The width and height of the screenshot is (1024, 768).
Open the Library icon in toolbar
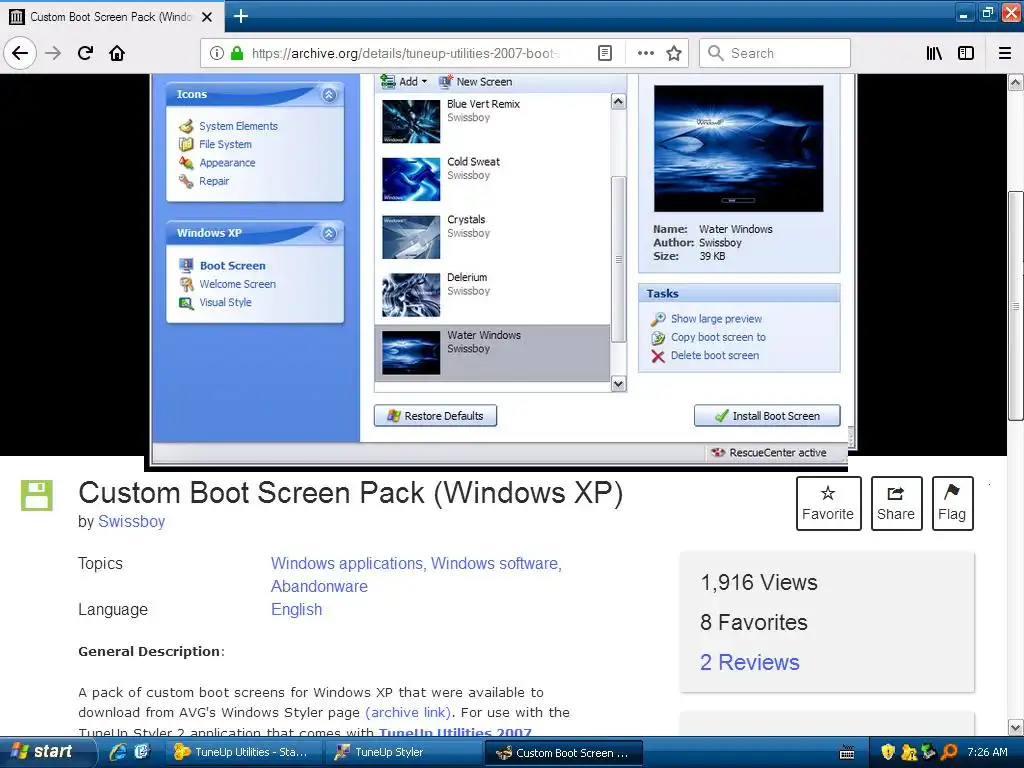coord(934,53)
